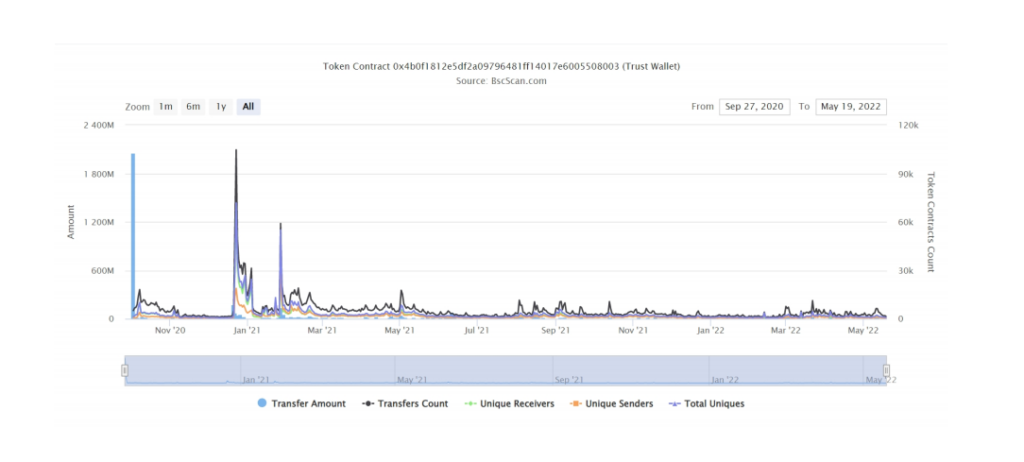This screenshot has width=1024, height=462.
Task: Select the All zoom range
Action: coord(248,107)
